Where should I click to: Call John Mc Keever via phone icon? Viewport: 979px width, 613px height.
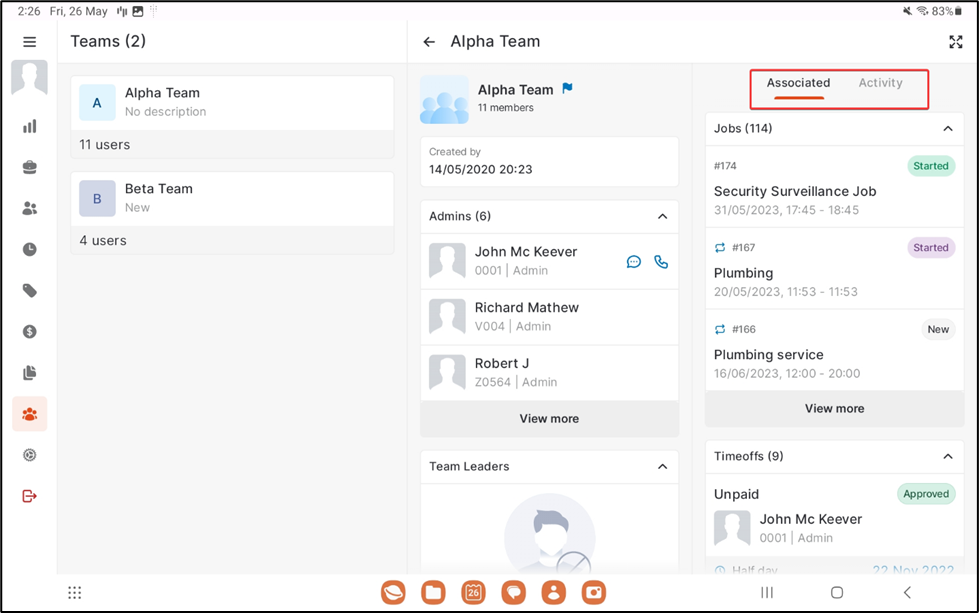click(x=661, y=262)
